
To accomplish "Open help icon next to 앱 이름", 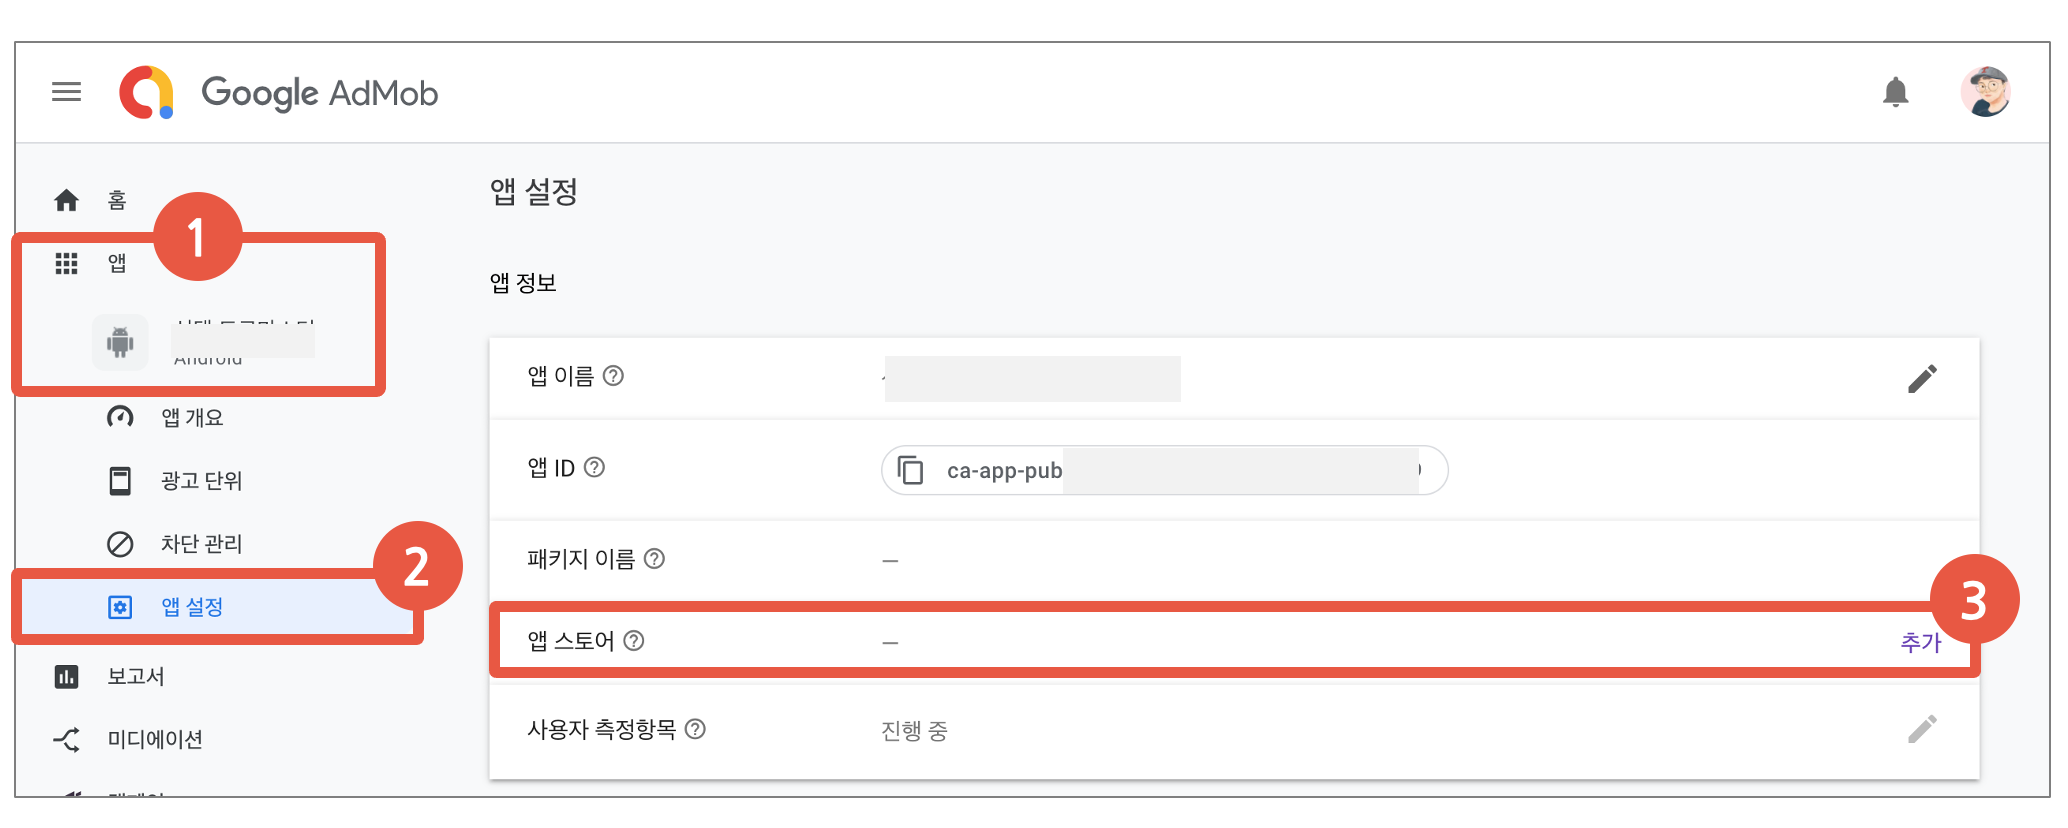I will click(x=614, y=375).
